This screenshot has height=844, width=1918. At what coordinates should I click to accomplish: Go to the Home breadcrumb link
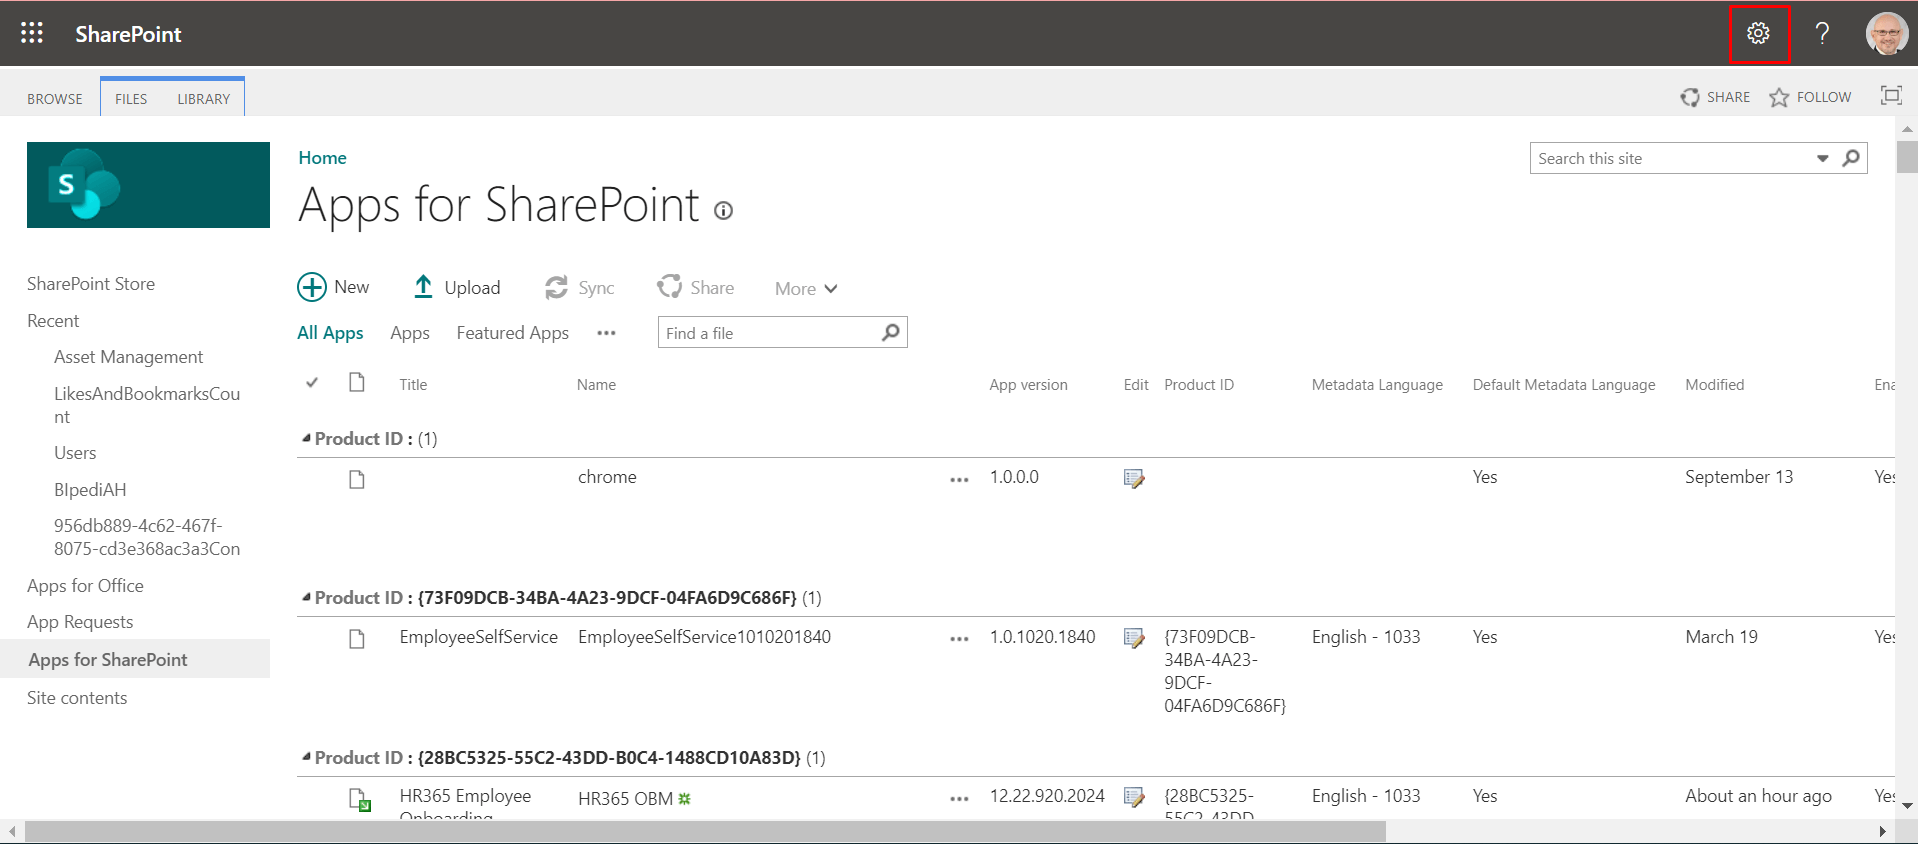322,158
